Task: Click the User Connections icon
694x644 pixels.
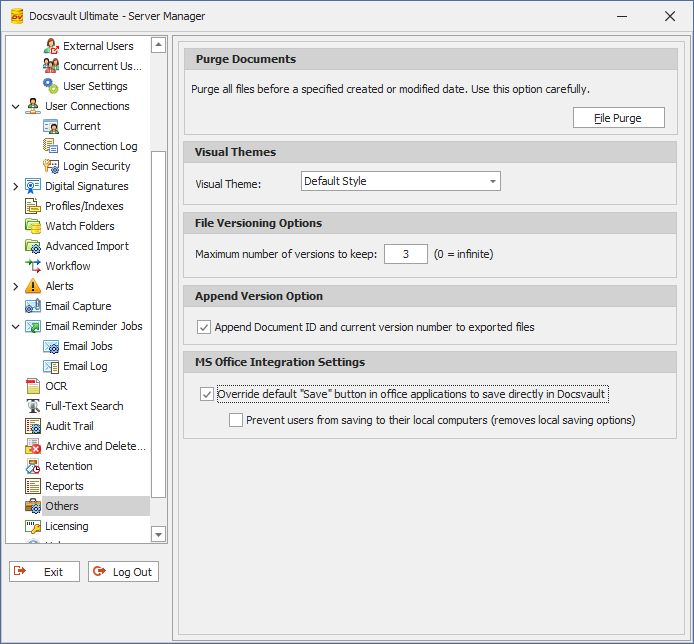Action: click(x=33, y=106)
